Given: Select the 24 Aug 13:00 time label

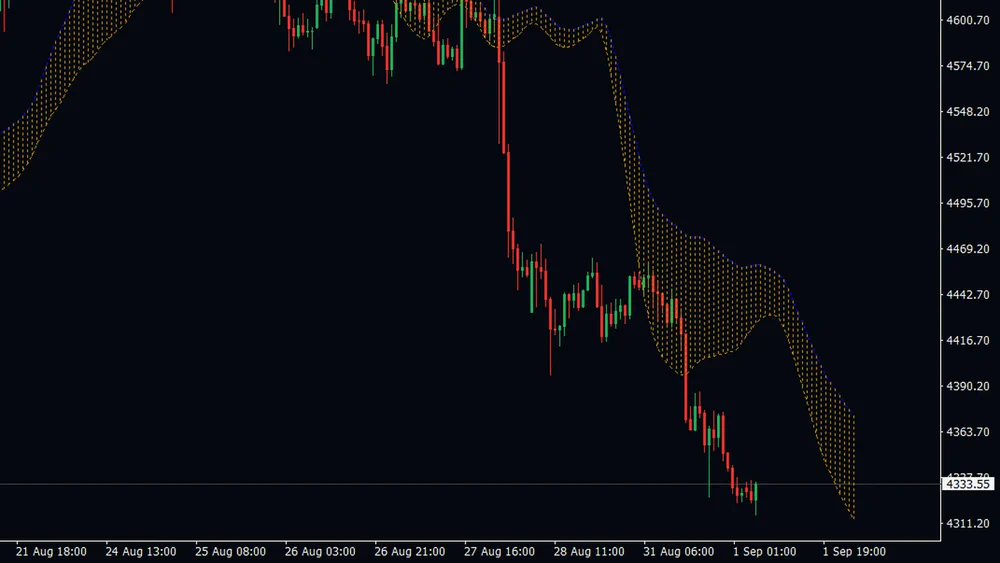Looking at the screenshot, I should (141, 552).
